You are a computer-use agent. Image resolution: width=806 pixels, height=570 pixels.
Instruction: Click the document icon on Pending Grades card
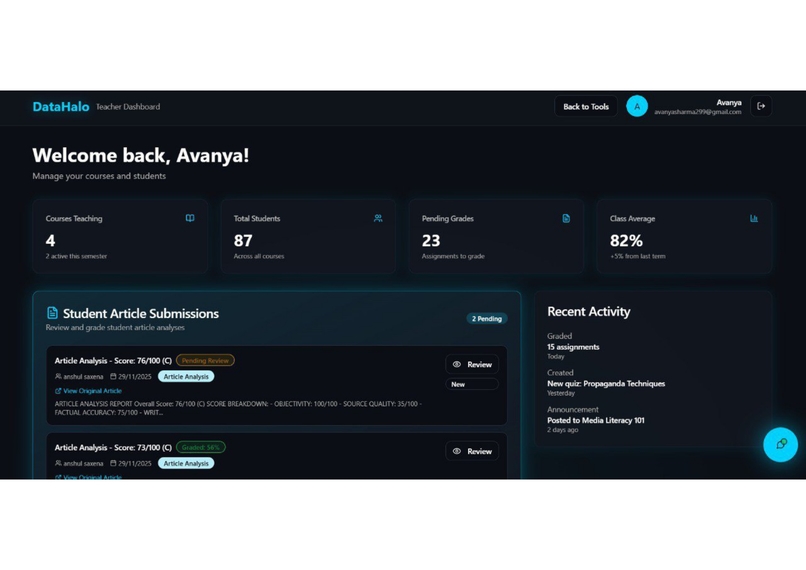(566, 218)
